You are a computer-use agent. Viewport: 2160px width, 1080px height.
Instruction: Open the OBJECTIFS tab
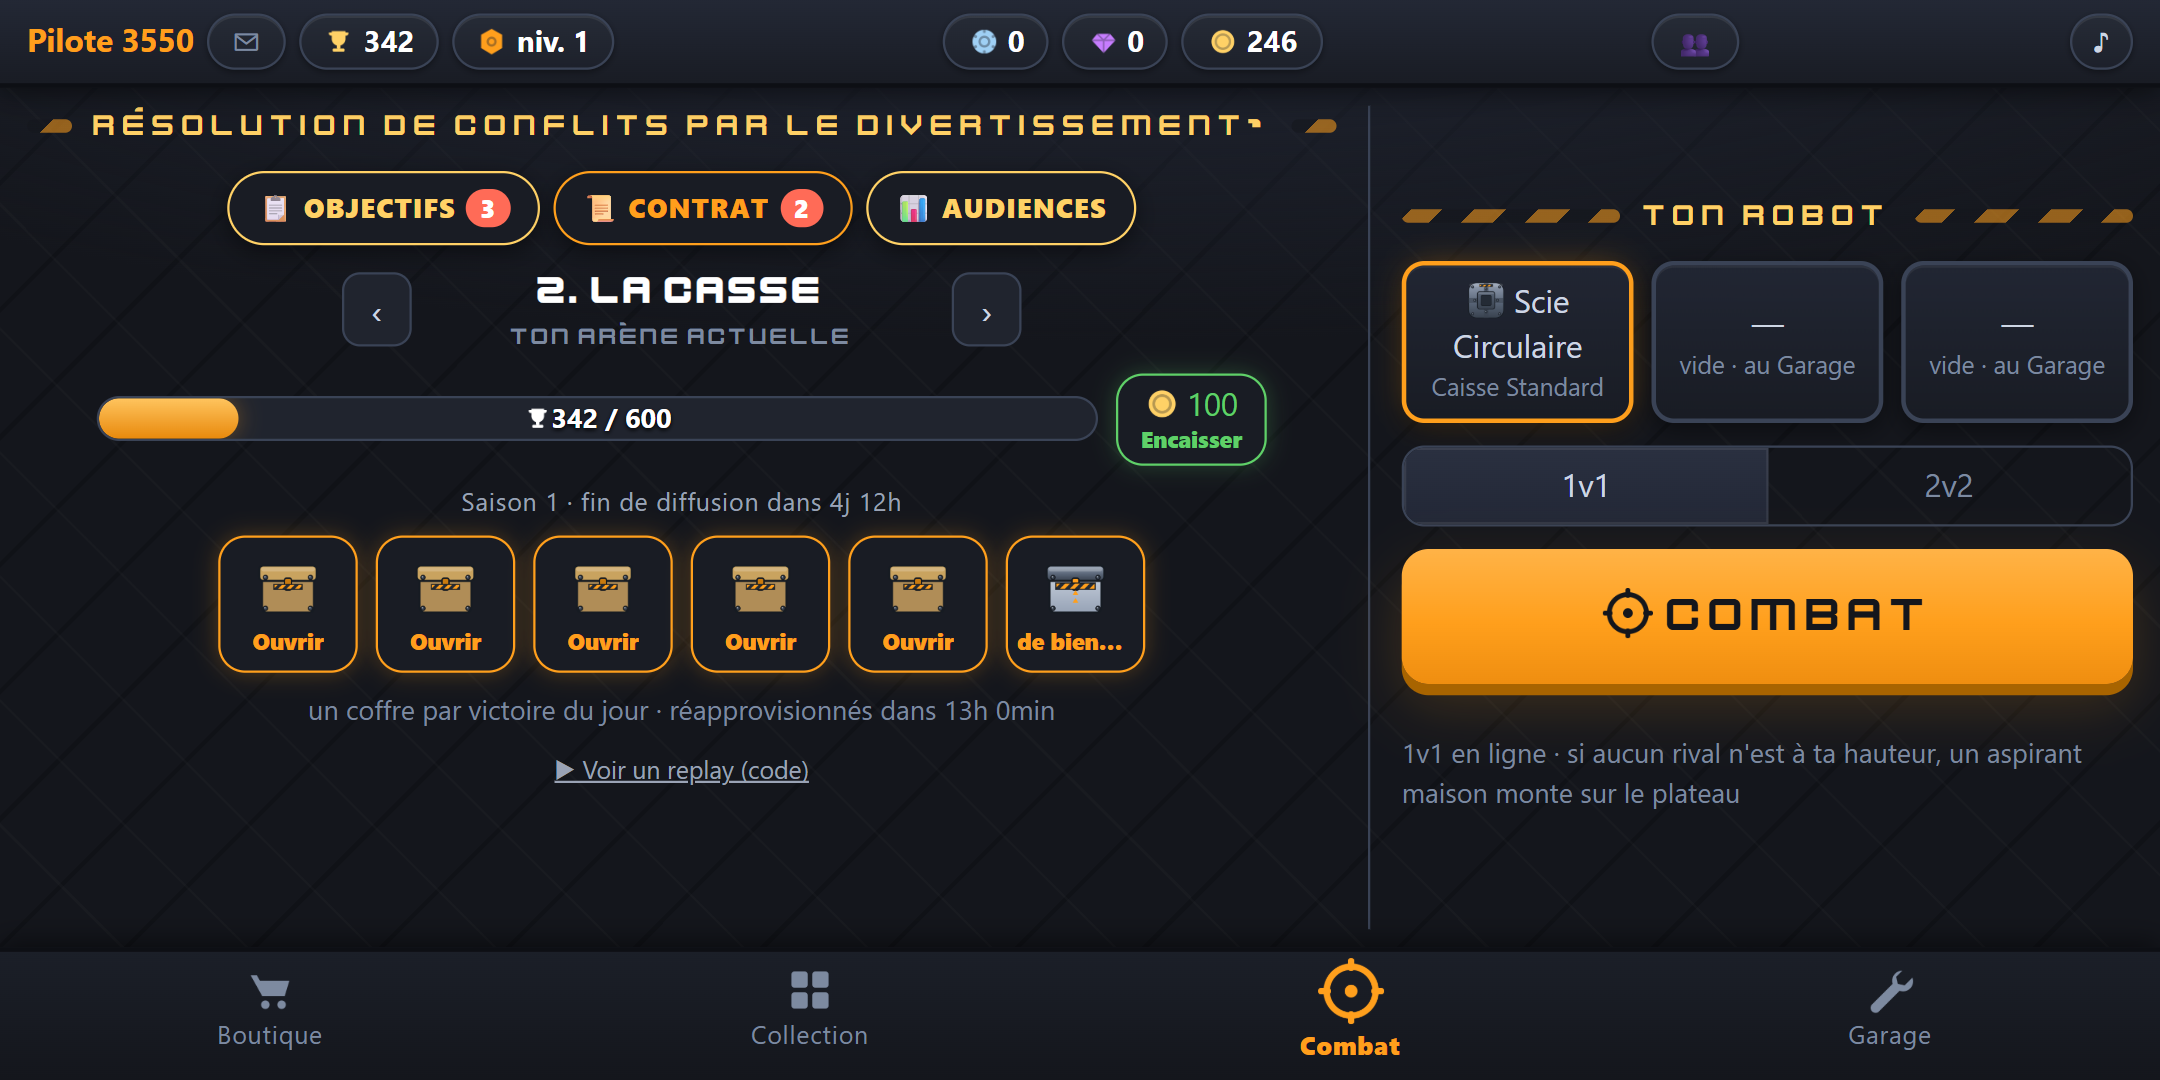[x=384, y=208]
